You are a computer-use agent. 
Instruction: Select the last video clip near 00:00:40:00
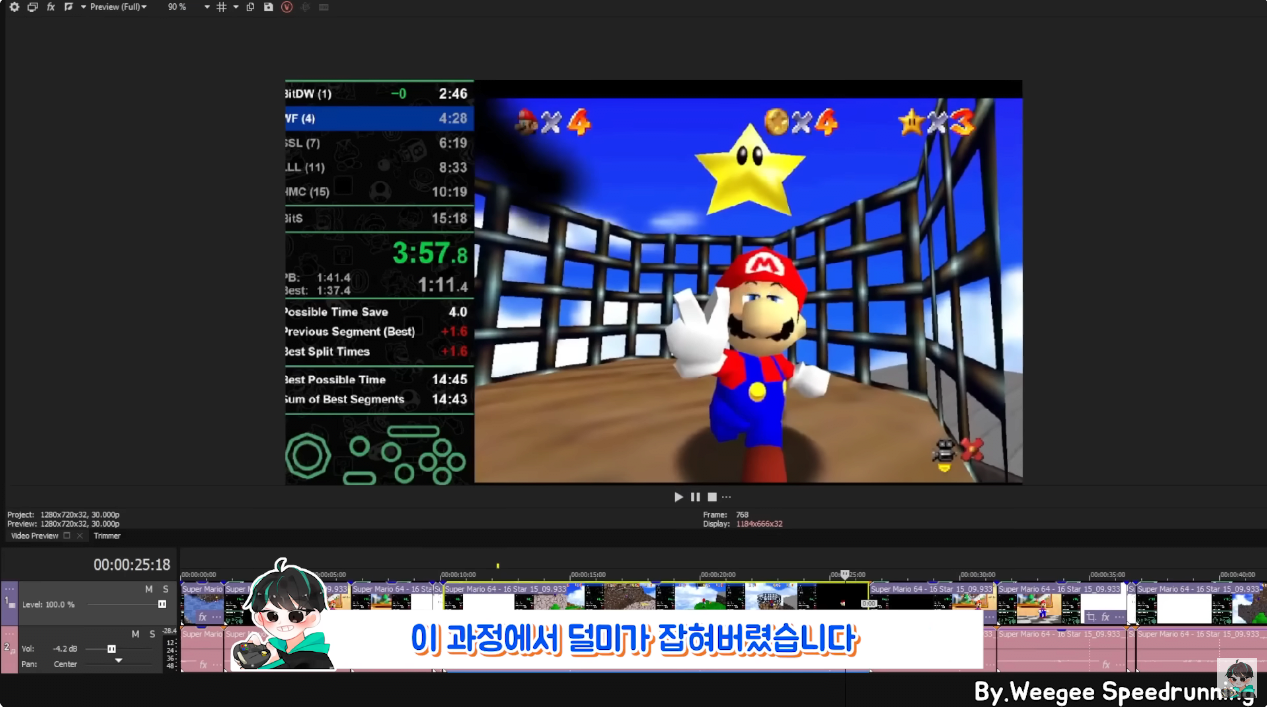point(1201,604)
